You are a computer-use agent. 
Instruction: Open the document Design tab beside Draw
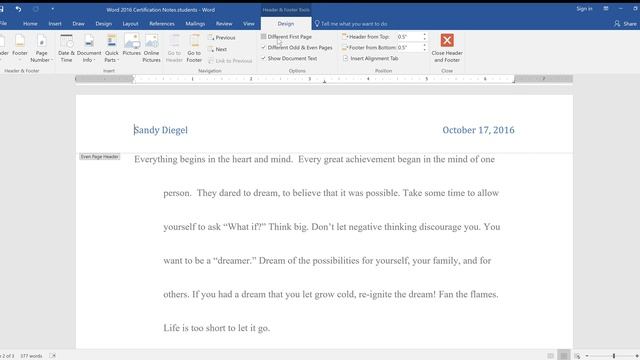coord(103,24)
